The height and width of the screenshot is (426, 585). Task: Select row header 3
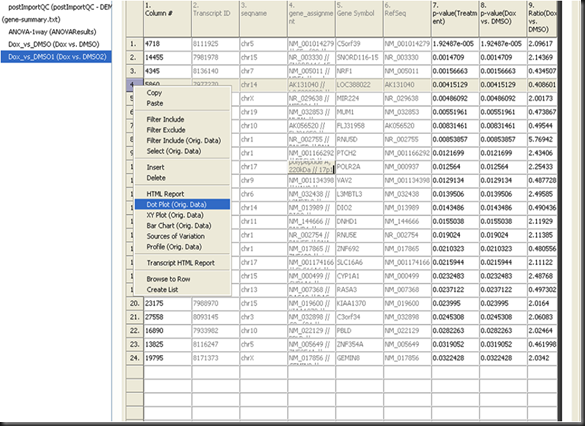pos(134,71)
